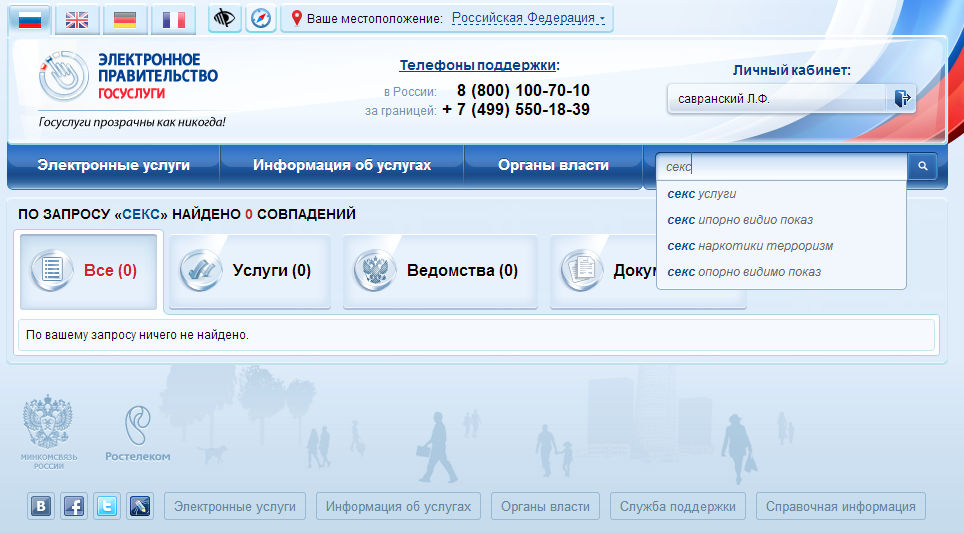Open Органы власти menu

coord(553,165)
